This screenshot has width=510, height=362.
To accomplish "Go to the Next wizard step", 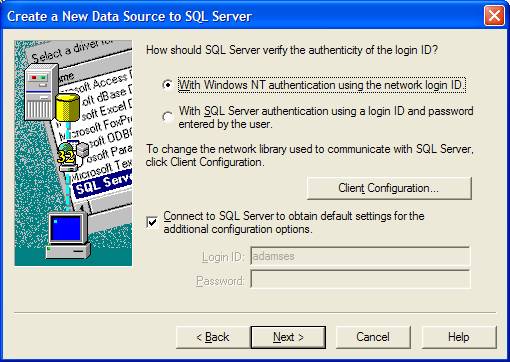I will [288, 337].
